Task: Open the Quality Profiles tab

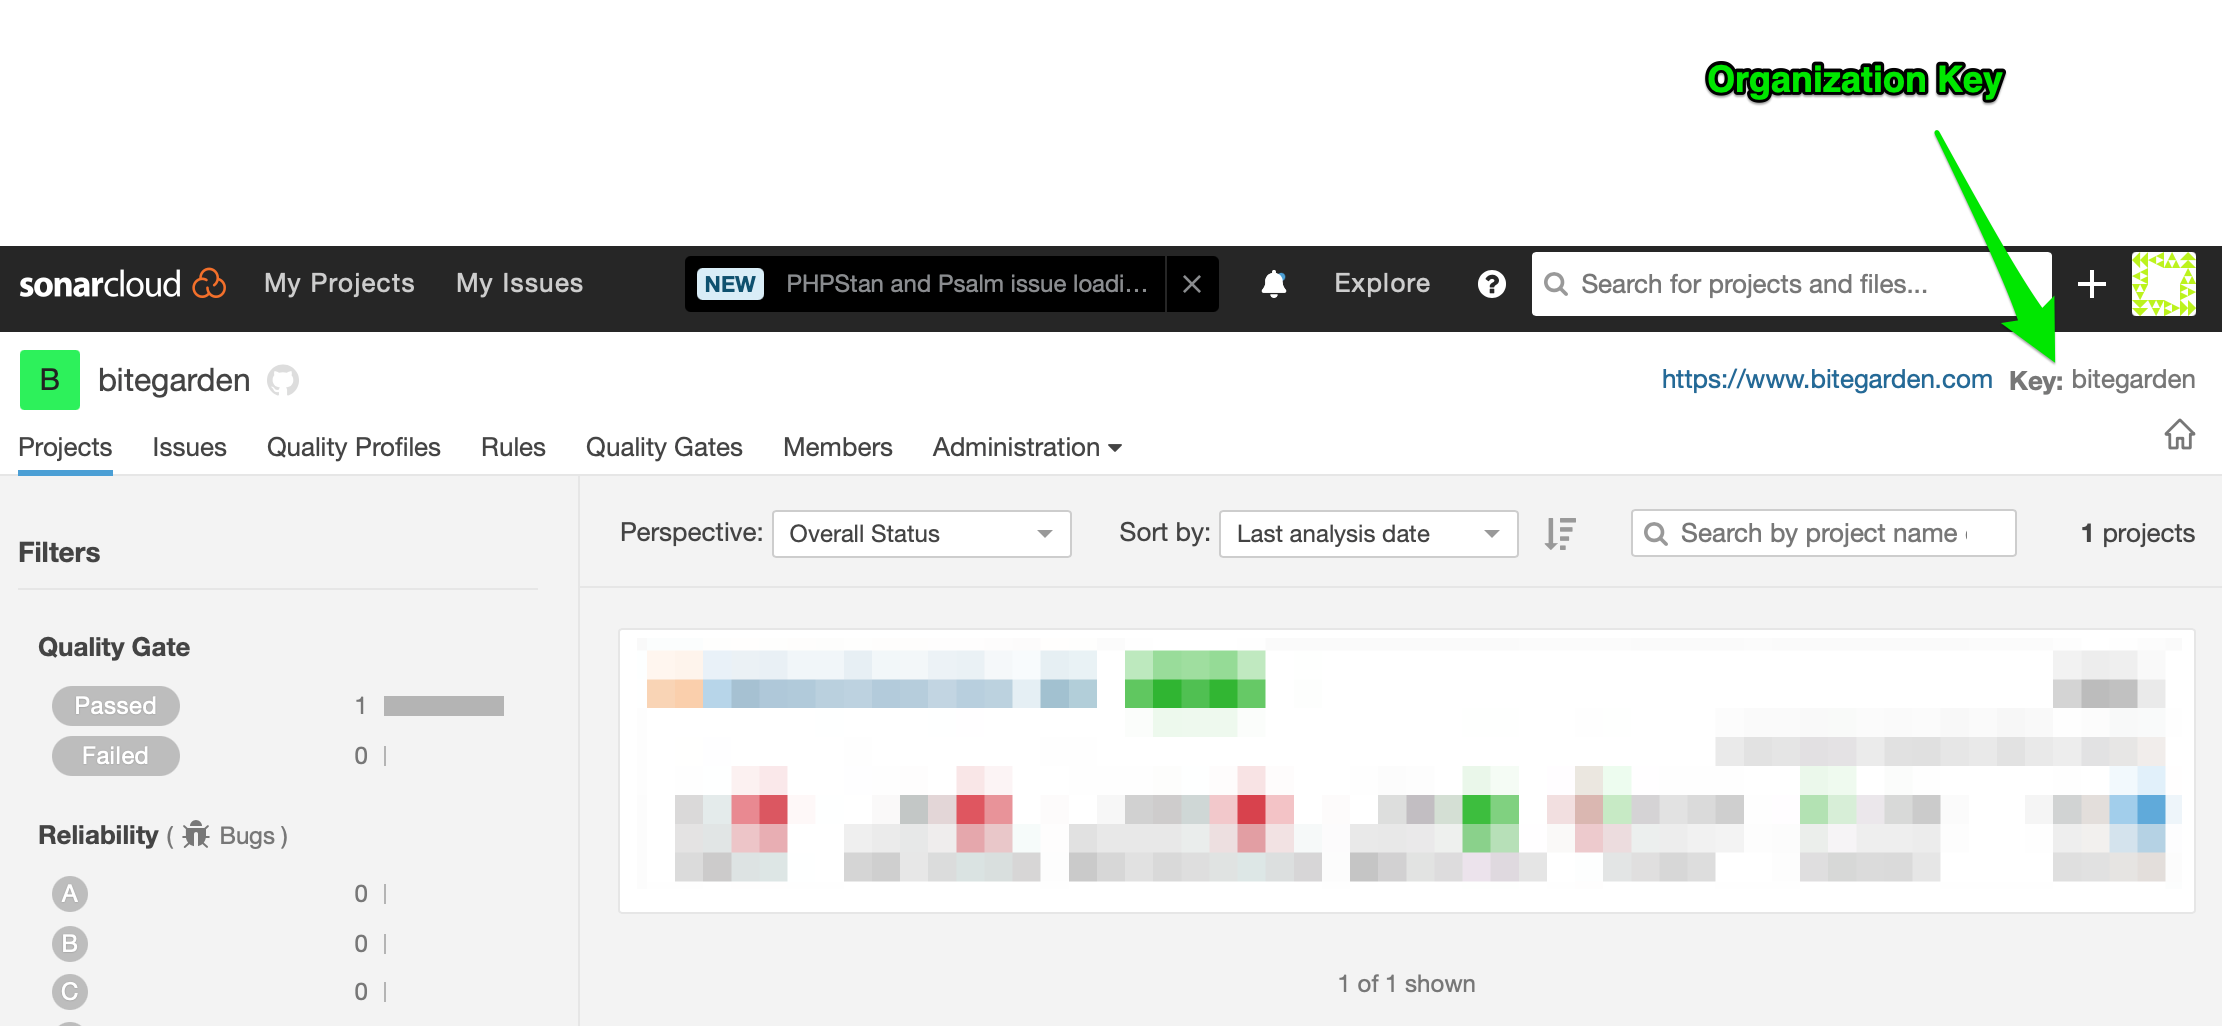Action: pos(353,447)
